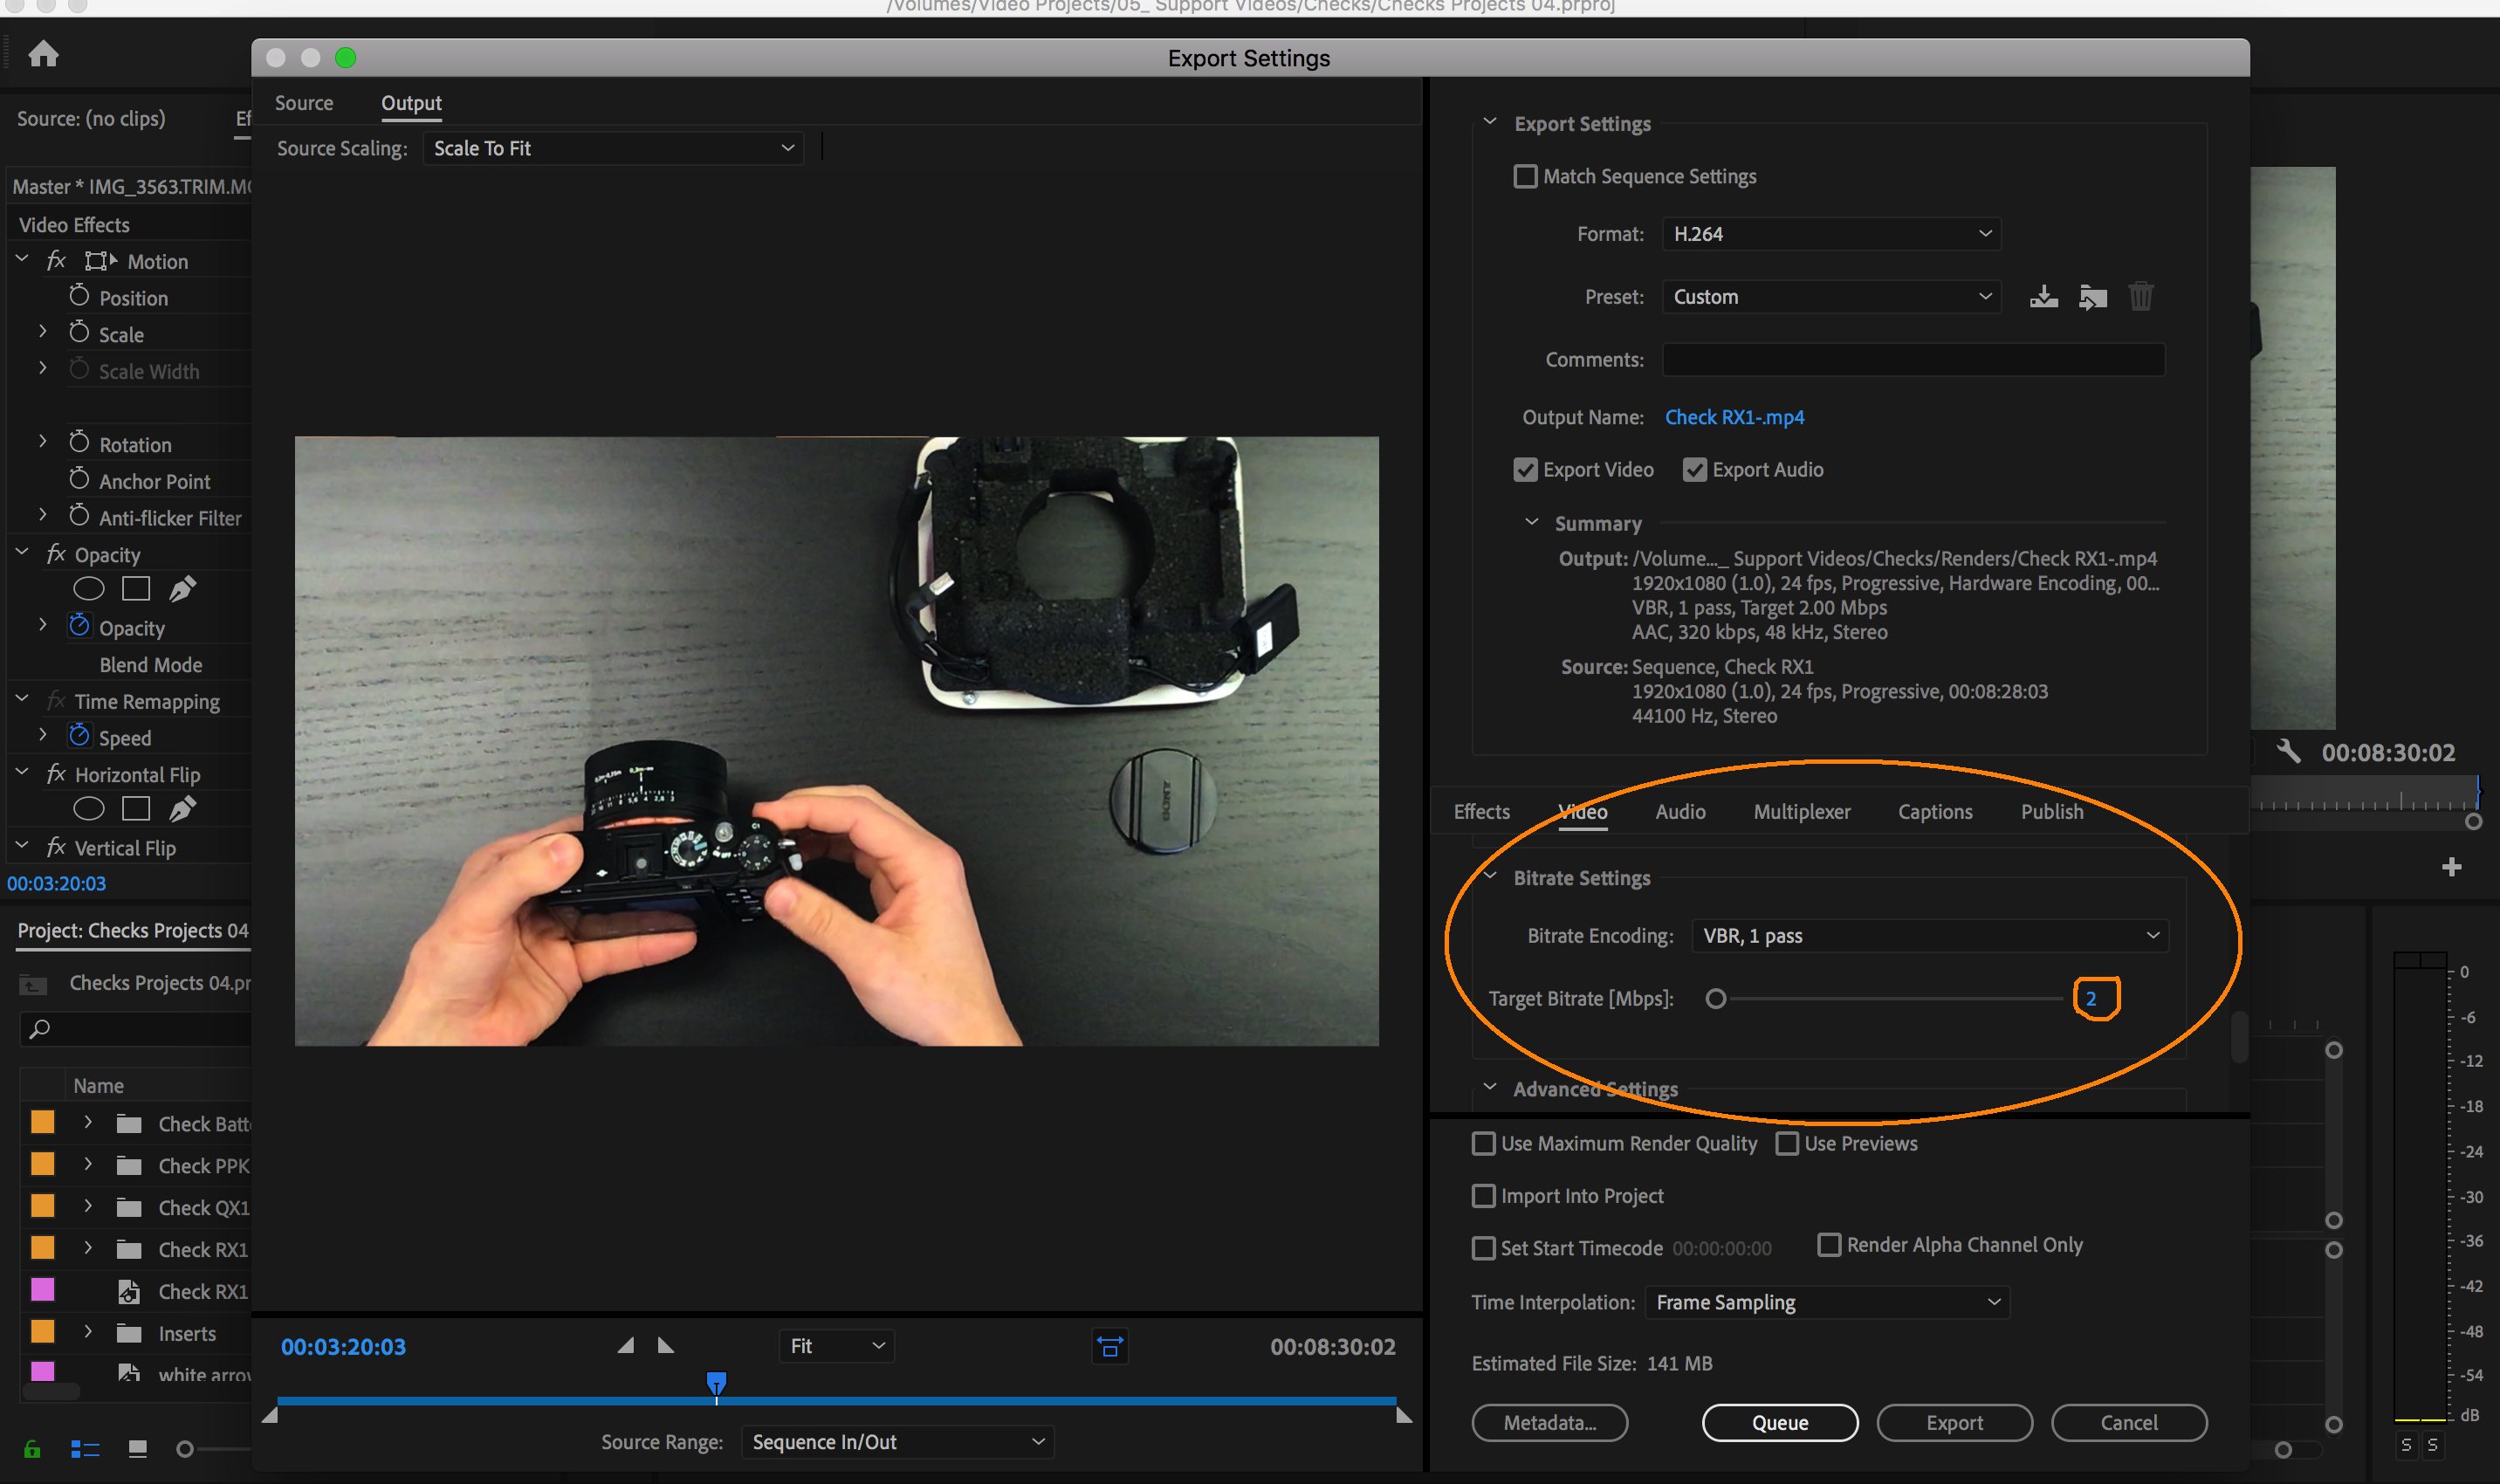The image size is (2500, 1484).
Task: Import an export preset from disk
Action: [2092, 296]
